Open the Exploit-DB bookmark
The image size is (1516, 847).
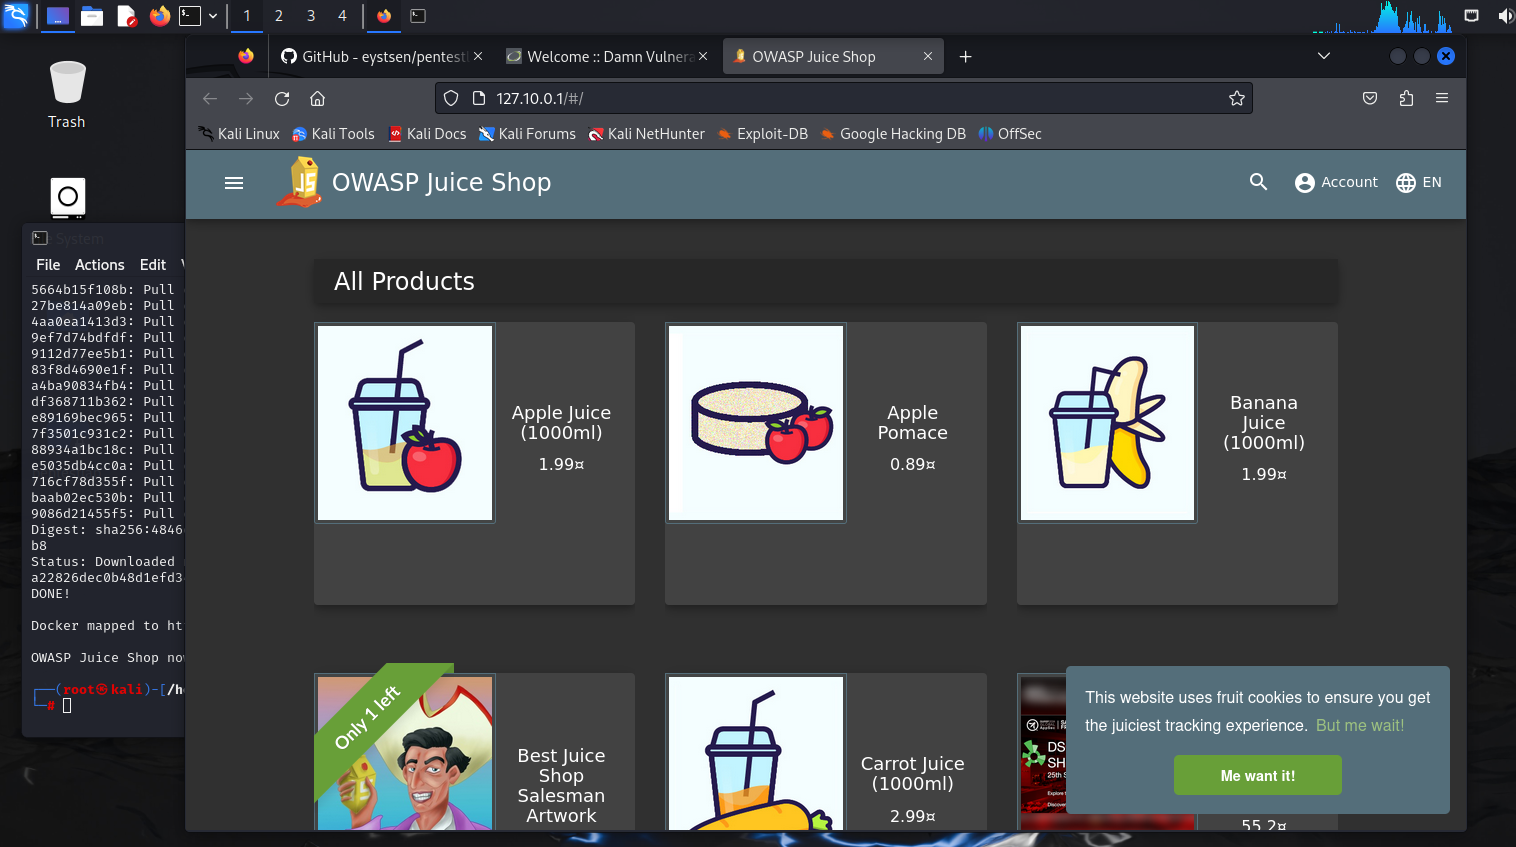762,134
